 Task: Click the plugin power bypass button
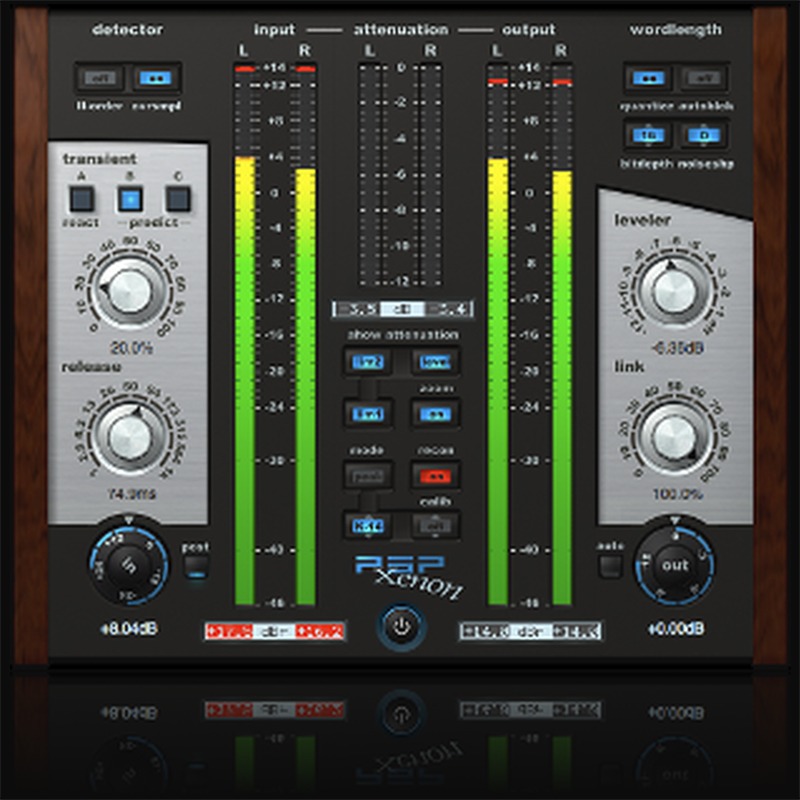pyautogui.click(x=402, y=627)
